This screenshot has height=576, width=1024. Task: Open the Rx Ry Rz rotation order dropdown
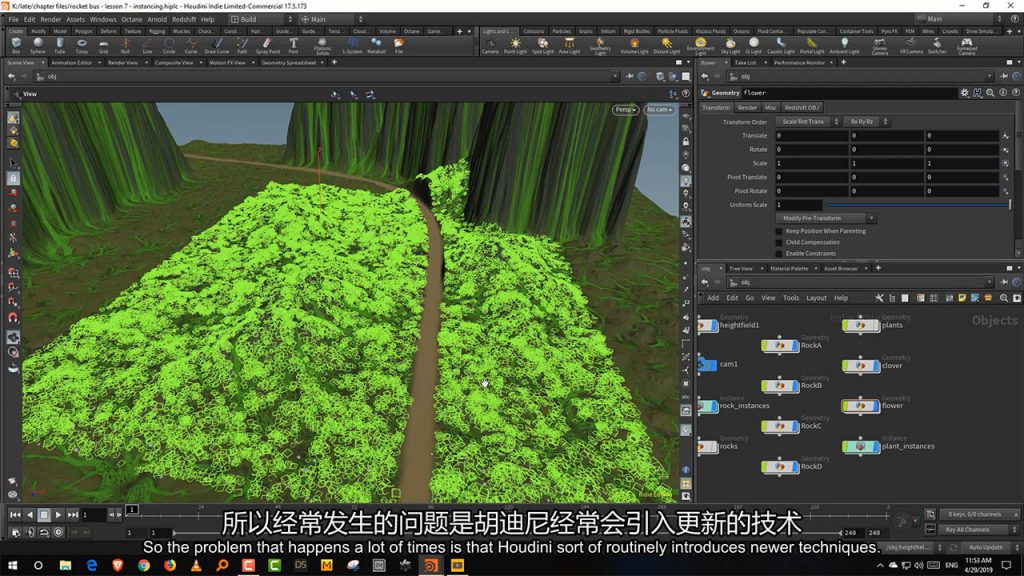pos(866,122)
